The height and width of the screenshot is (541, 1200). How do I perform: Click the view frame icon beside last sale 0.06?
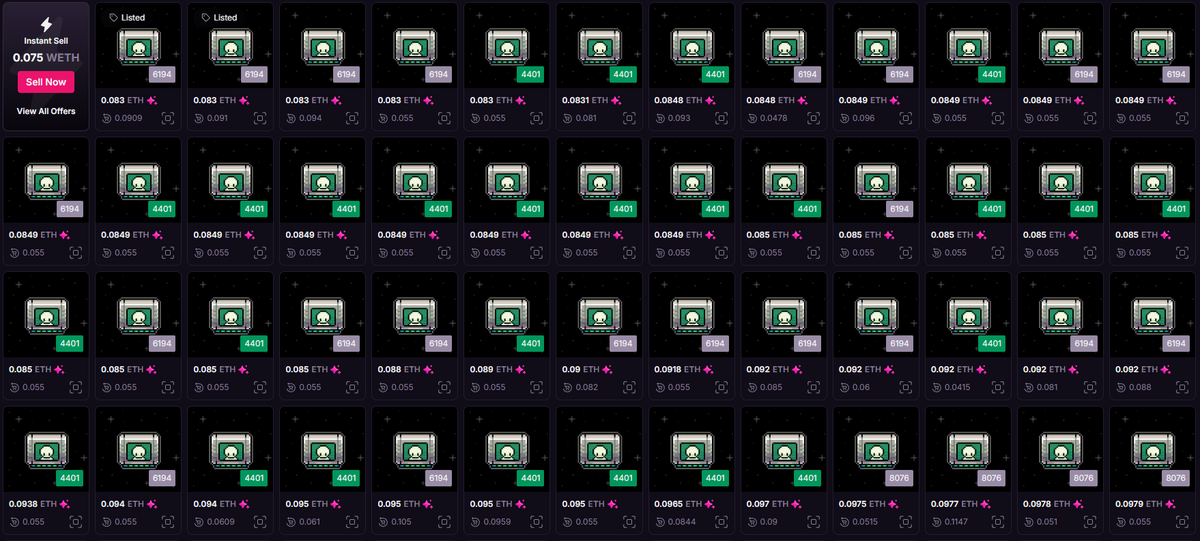pos(904,386)
